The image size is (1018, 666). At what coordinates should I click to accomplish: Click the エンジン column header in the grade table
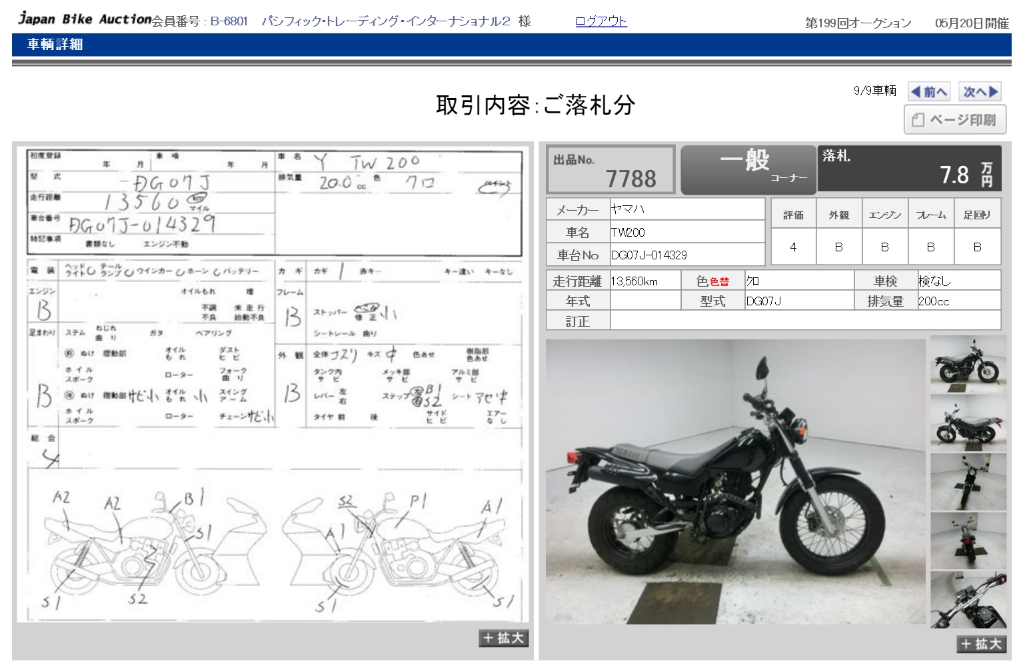[885, 215]
